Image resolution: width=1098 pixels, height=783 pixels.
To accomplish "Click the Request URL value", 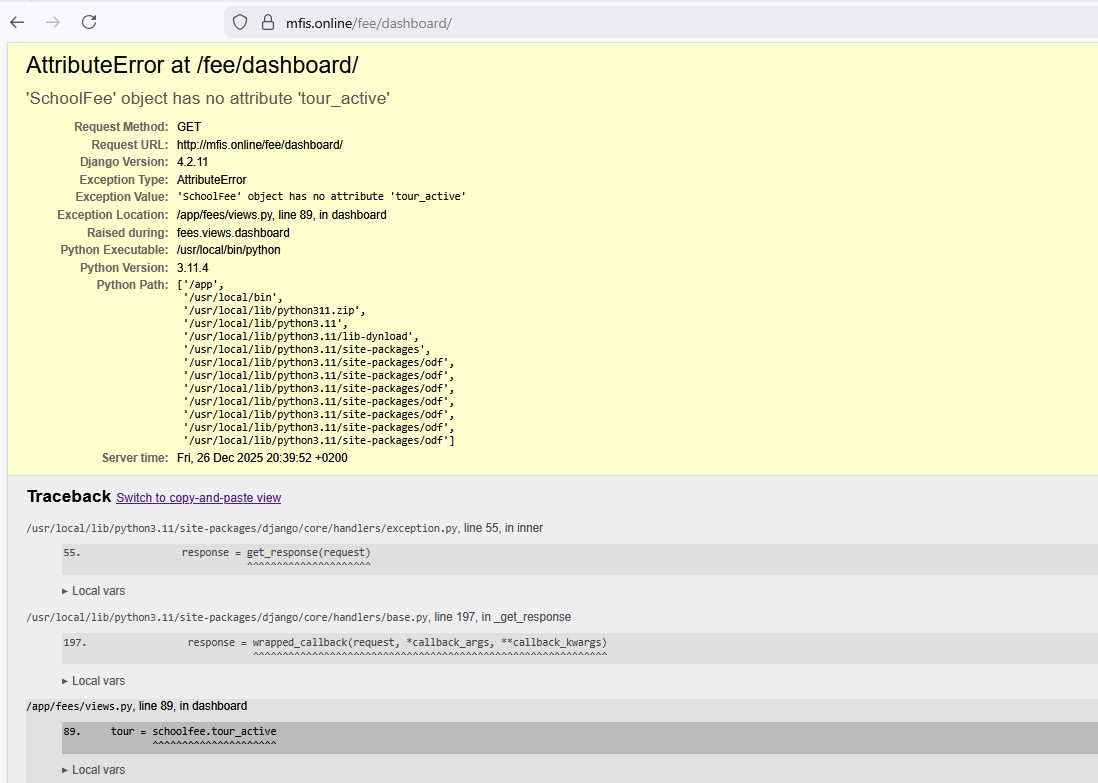I will point(259,145).
